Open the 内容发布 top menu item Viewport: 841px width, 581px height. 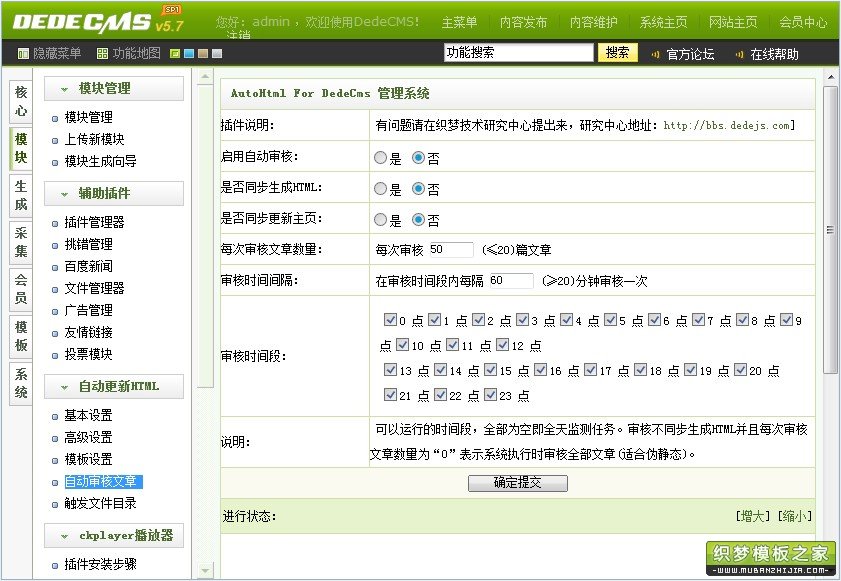(523, 22)
